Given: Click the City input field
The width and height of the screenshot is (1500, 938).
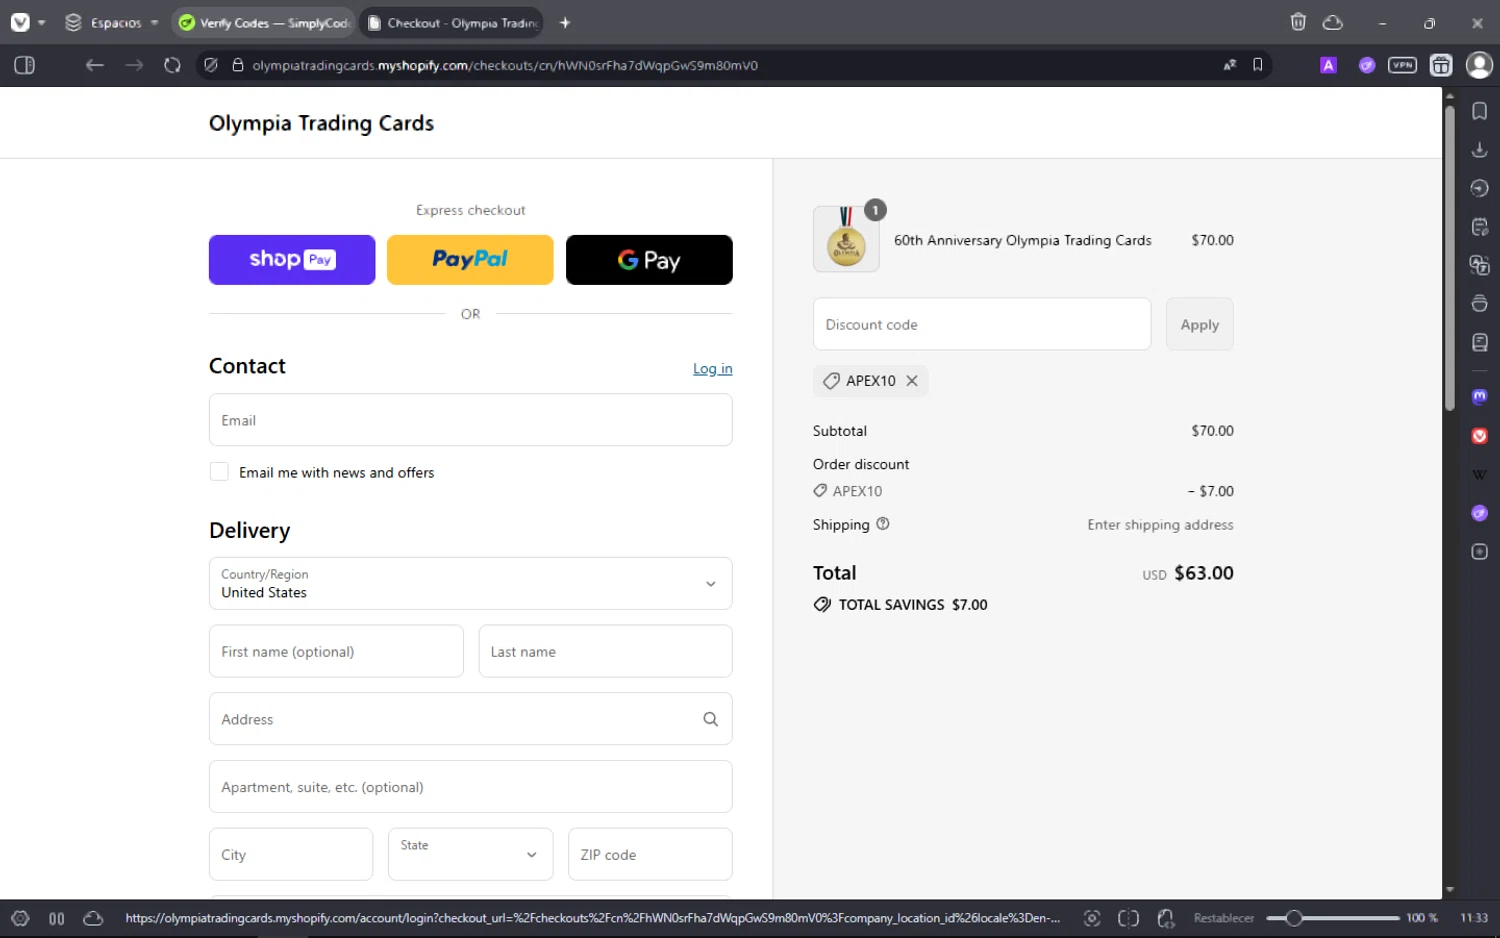Looking at the screenshot, I should pos(291,855).
